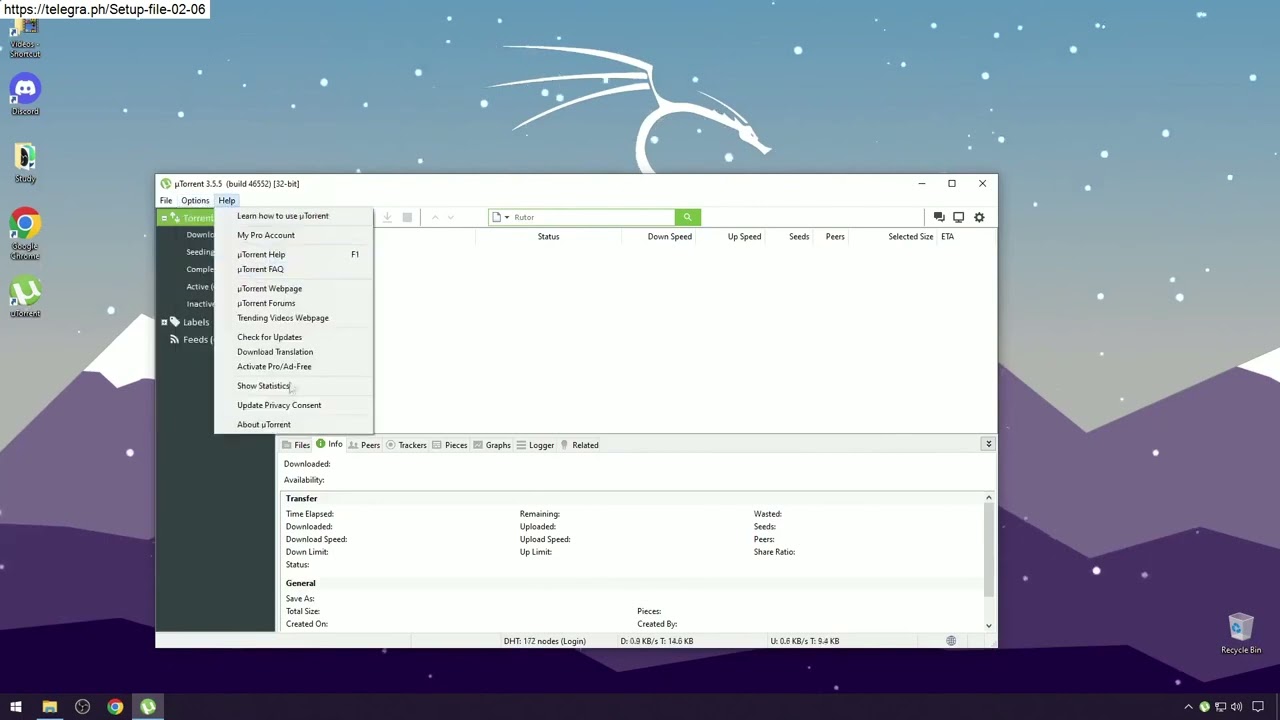1280x720 pixels.
Task: Click the stop square toolbar icon
Action: coord(407,217)
